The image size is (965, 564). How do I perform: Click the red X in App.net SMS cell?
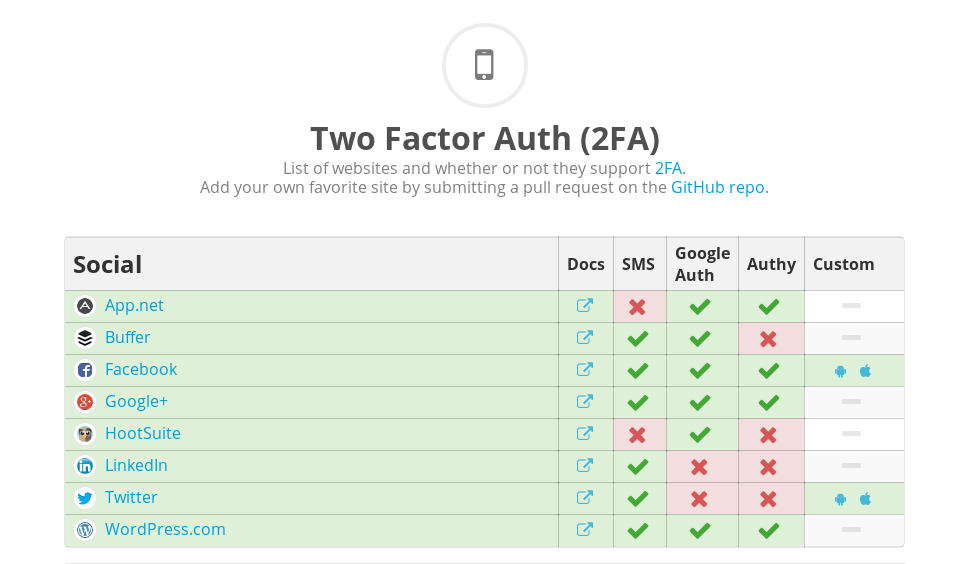[x=638, y=307]
